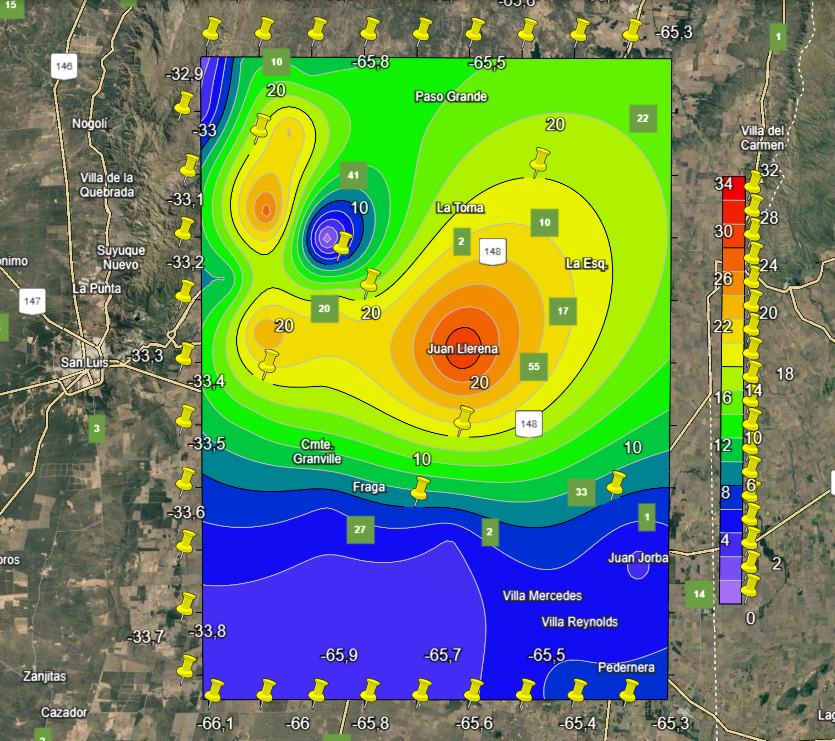Click the route 146 highway shield
The width and height of the screenshot is (835, 741).
pos(65,66)
